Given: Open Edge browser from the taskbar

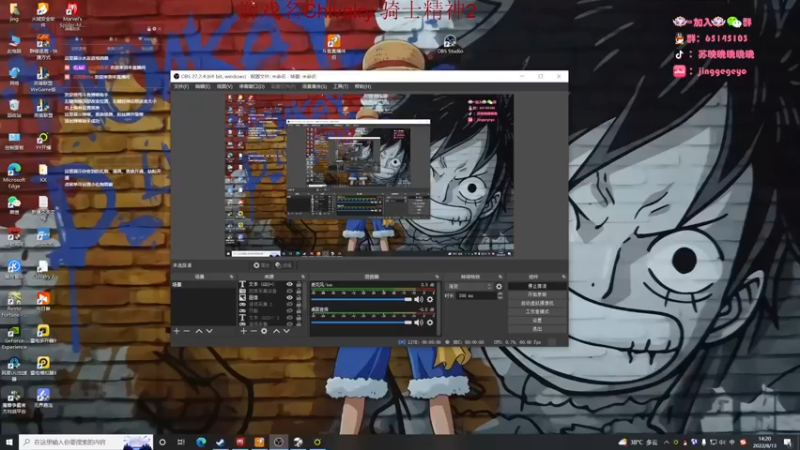Looking at the screenshot, I should [x=201, y=442].
